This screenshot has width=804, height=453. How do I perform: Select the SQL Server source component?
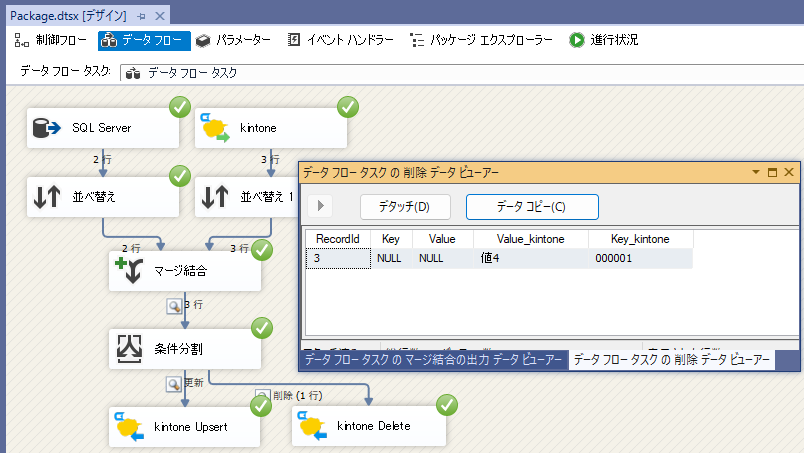pyautogui.click(x=103, y=128)
